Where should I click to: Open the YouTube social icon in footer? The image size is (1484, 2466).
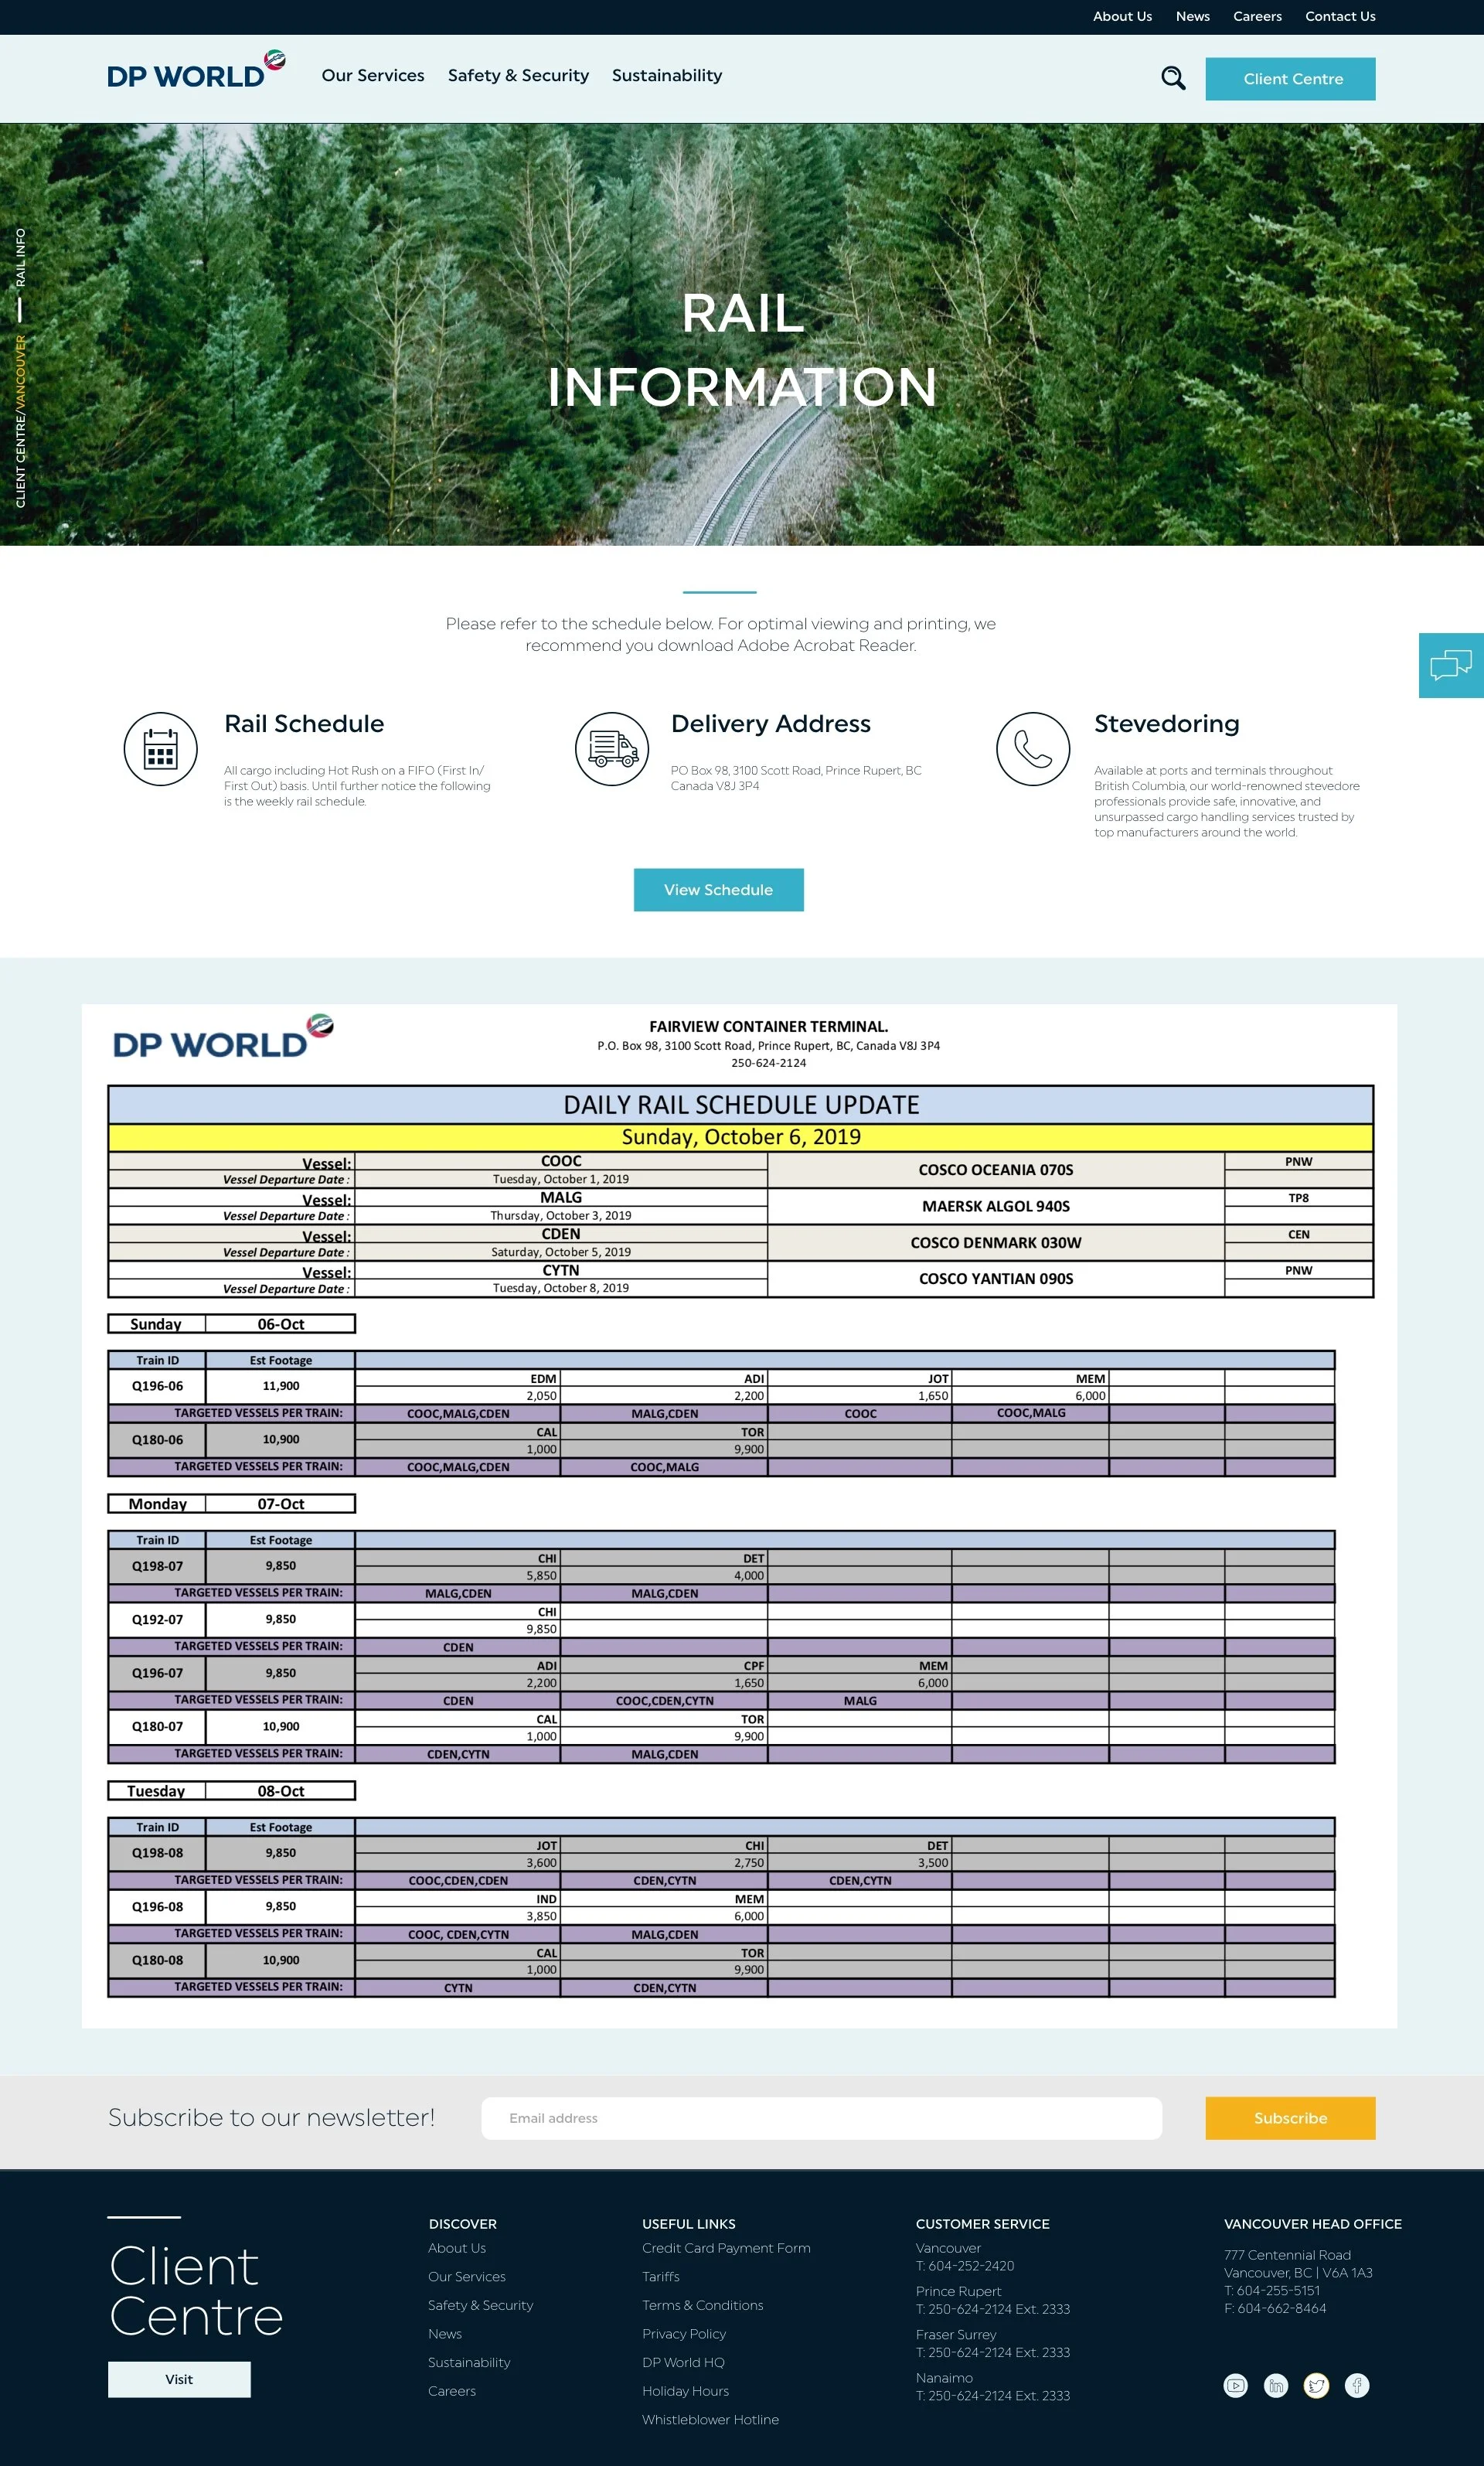[x=1236, y=2386]
